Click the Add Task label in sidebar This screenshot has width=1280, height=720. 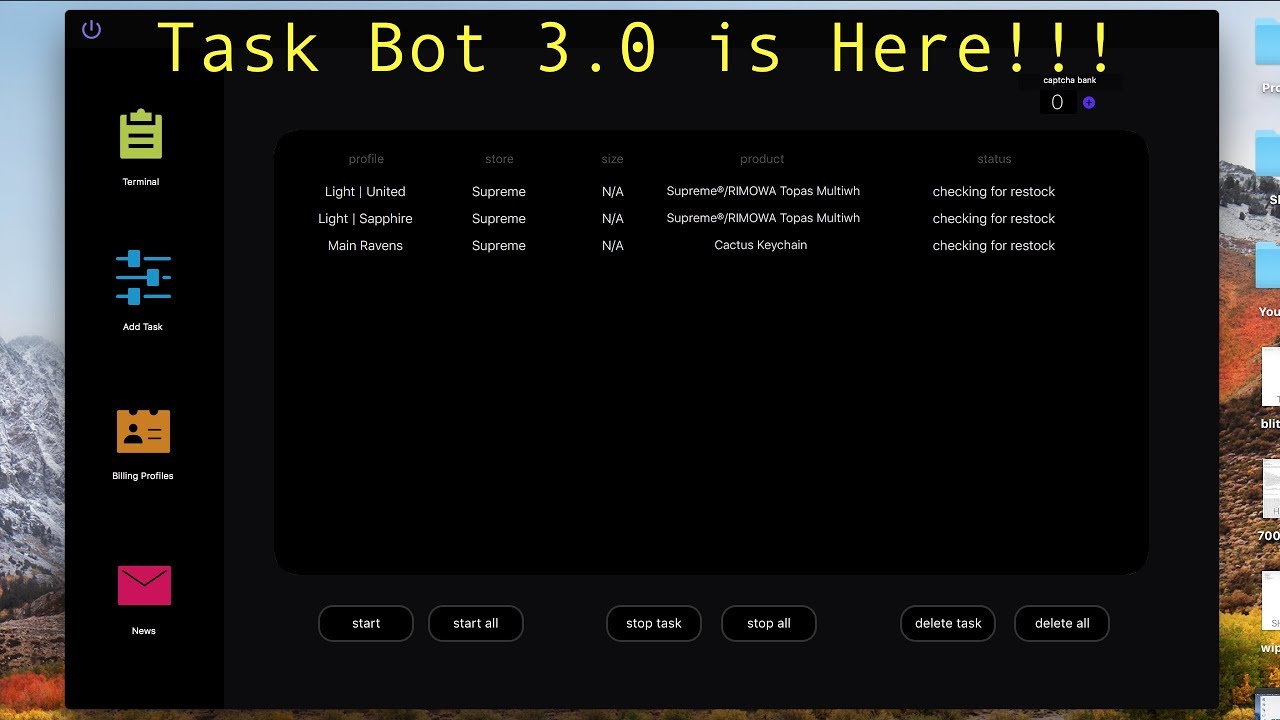pyautogui.click(x=143, y=327)
